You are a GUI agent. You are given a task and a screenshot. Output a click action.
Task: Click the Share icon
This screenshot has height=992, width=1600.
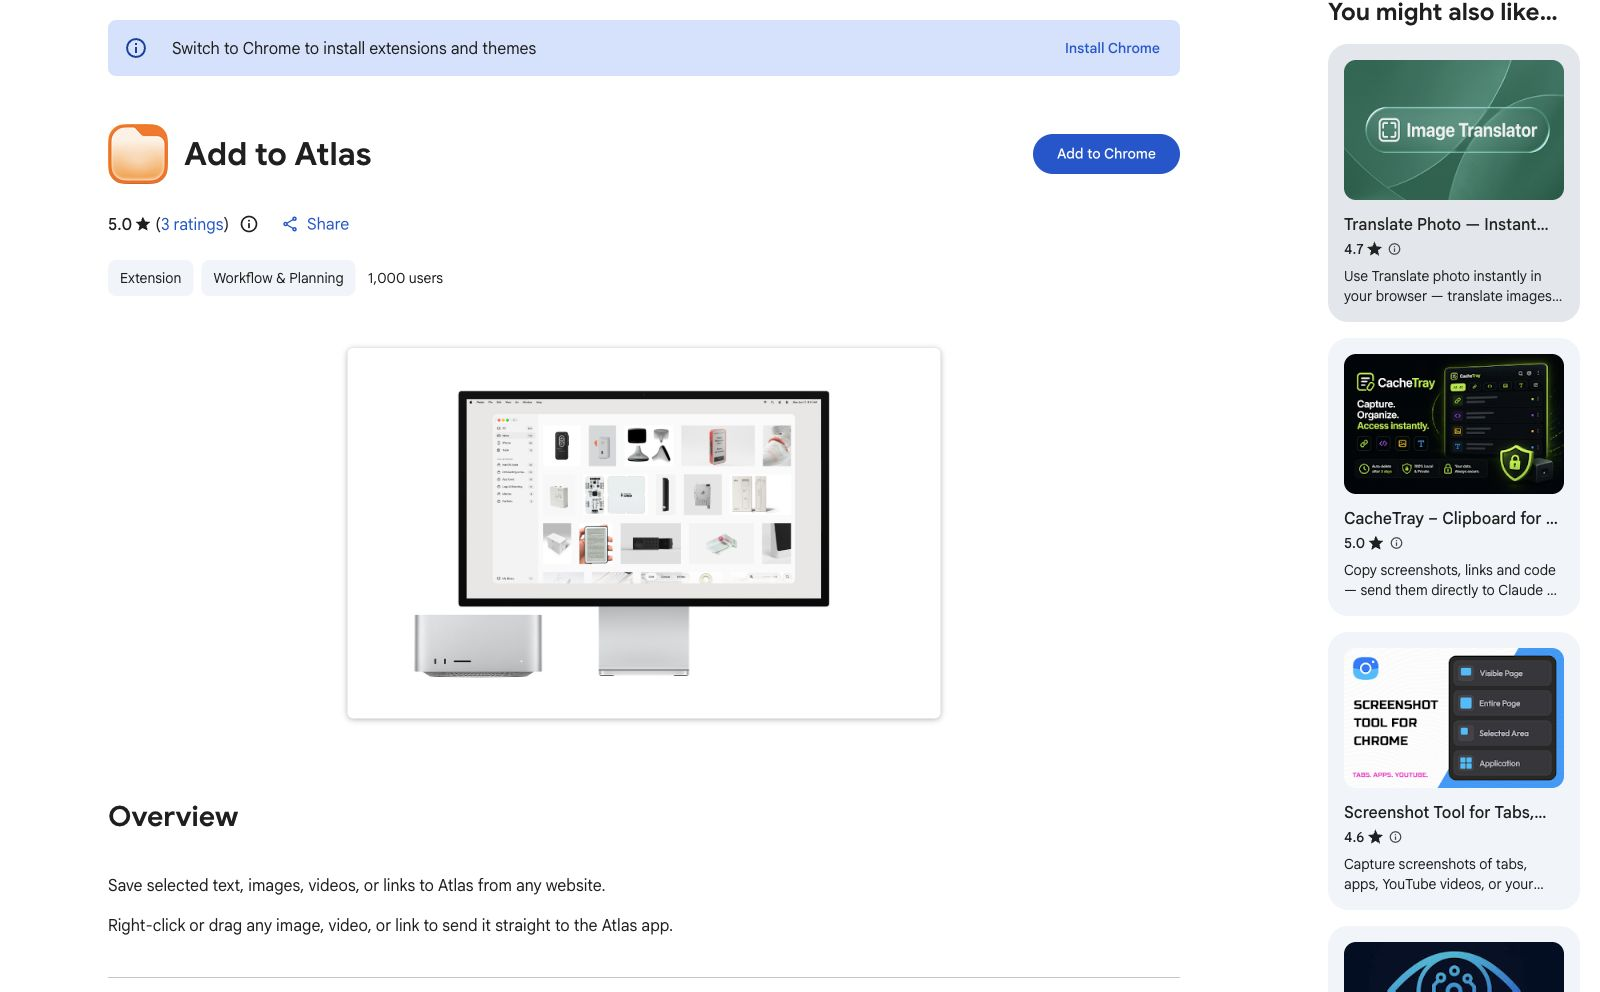click(x=290, y=224)
